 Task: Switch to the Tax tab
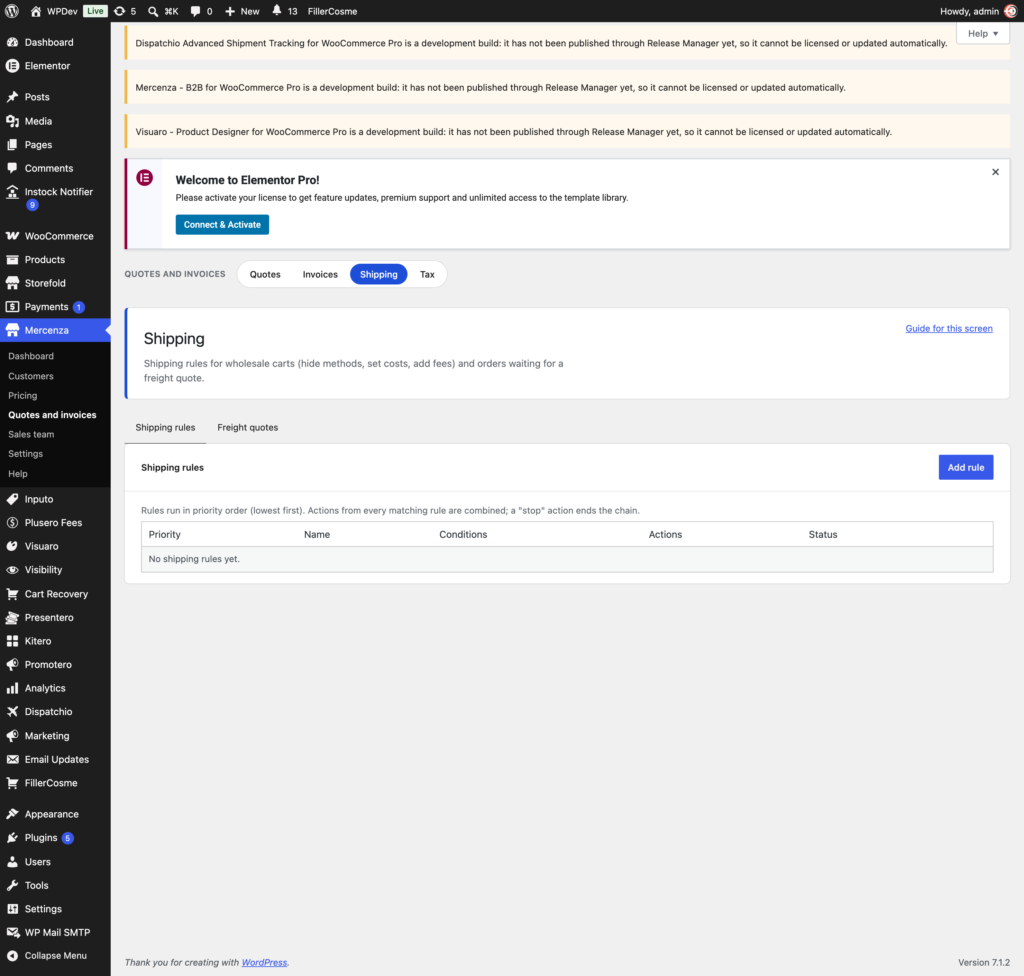pyautogui.click(x=427, y=274)
